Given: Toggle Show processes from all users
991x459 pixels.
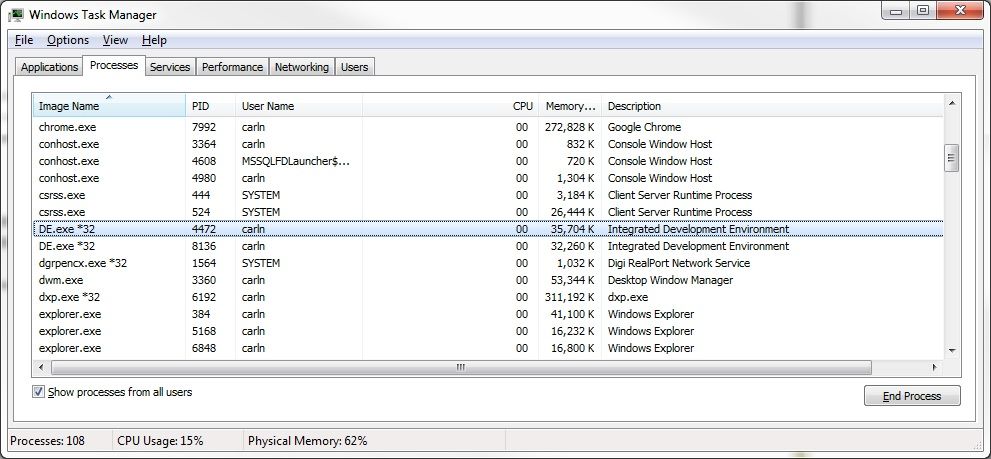Looking at the screenshot, I should 39,392.
